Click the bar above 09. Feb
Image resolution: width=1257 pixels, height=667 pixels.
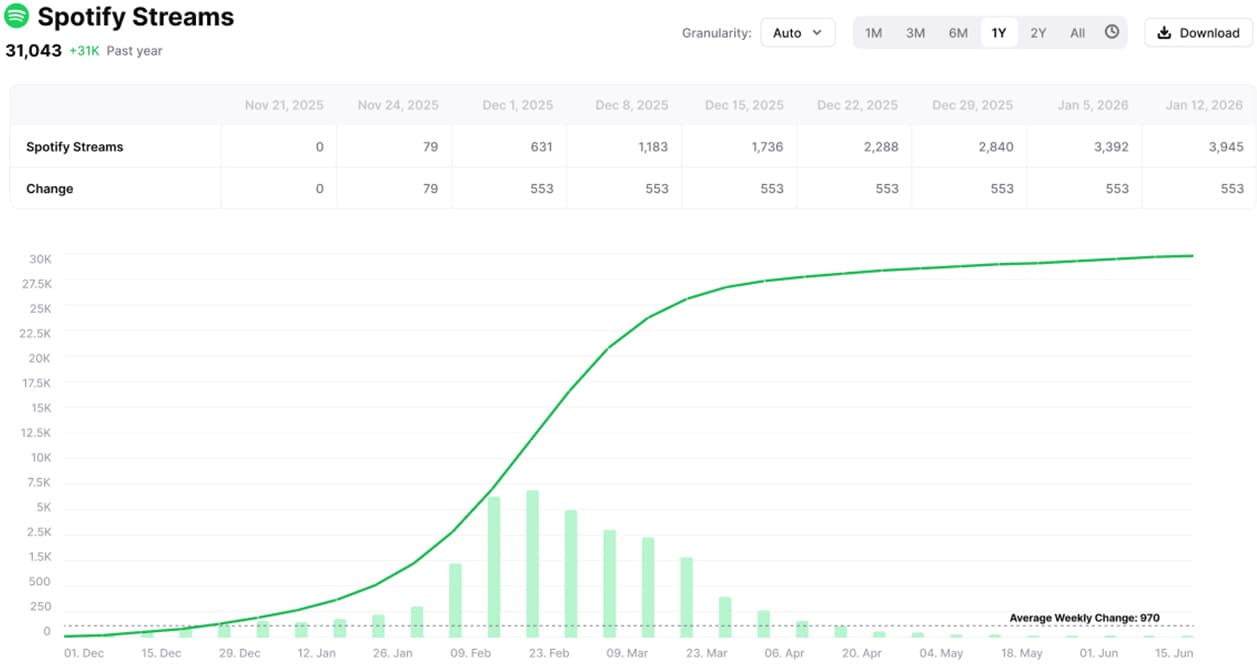pos(455,601)
